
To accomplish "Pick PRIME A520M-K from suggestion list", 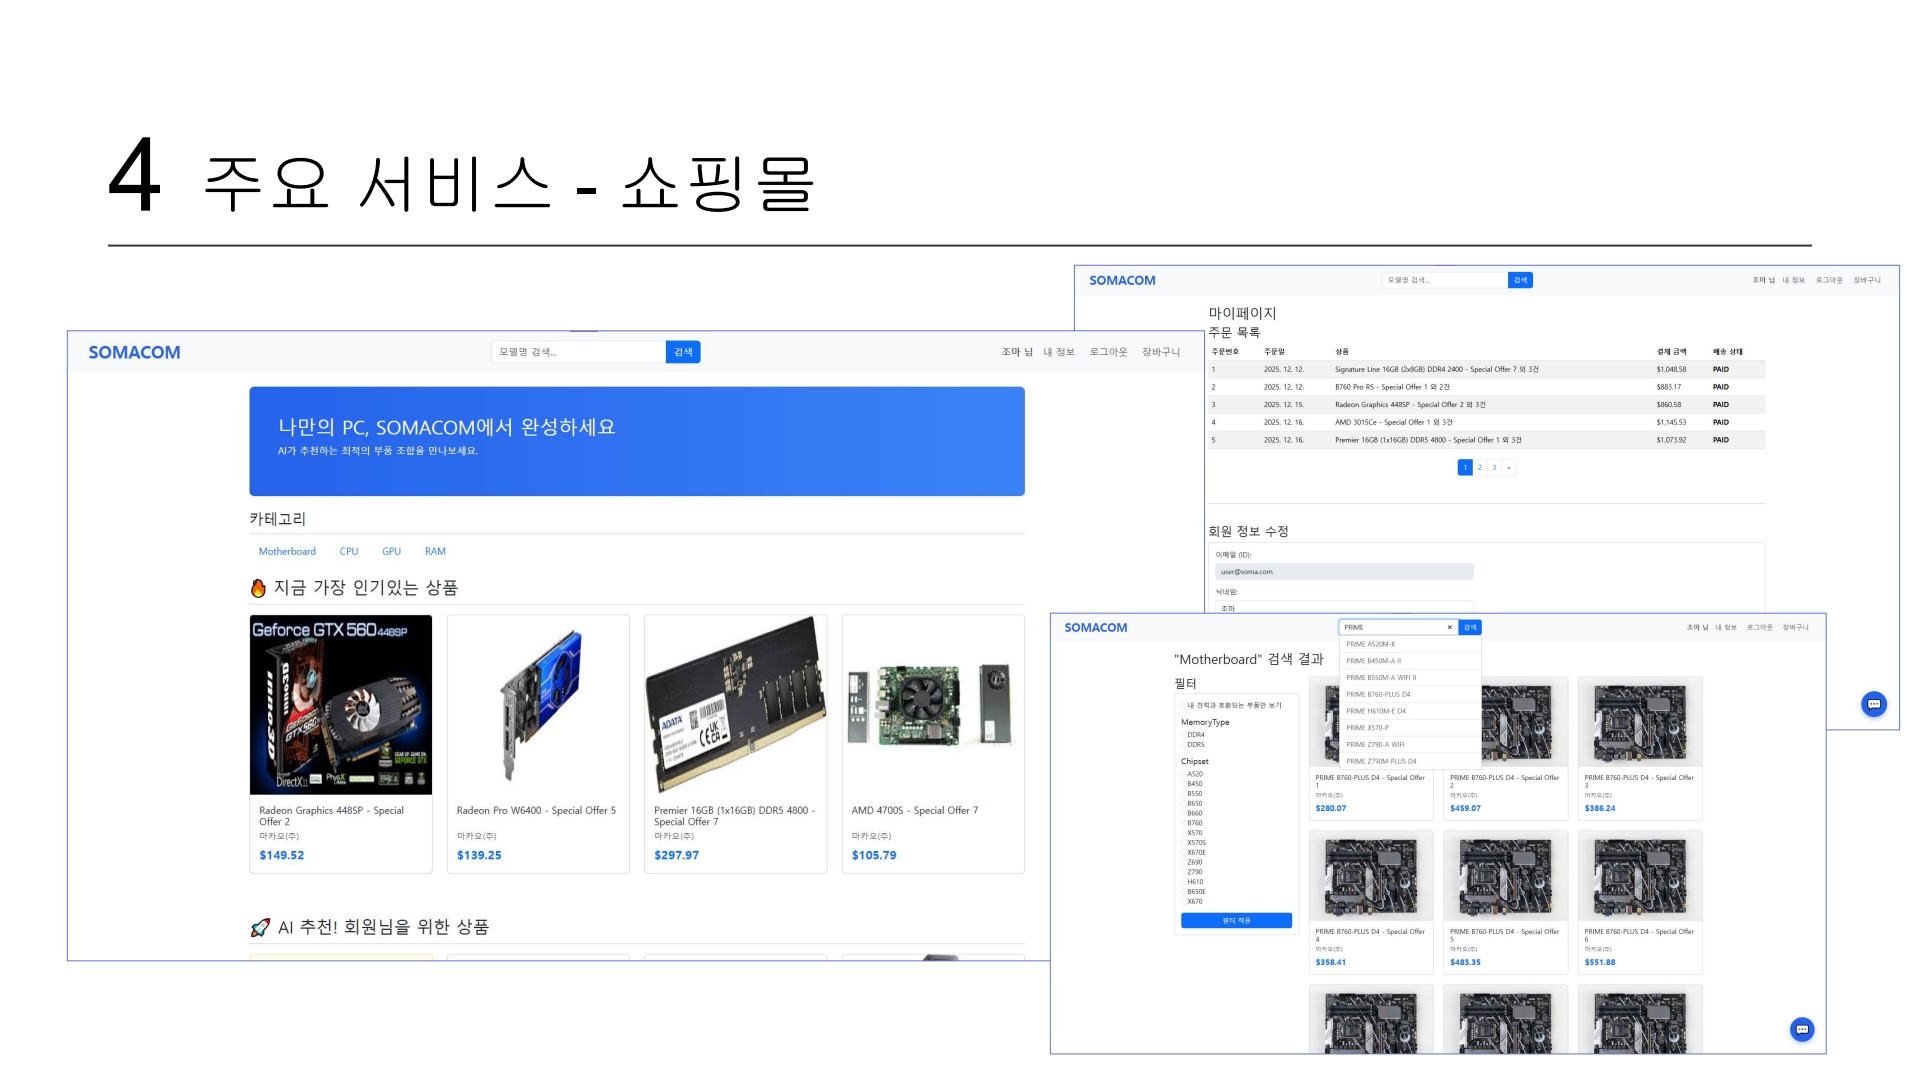I will point(1370,644).
